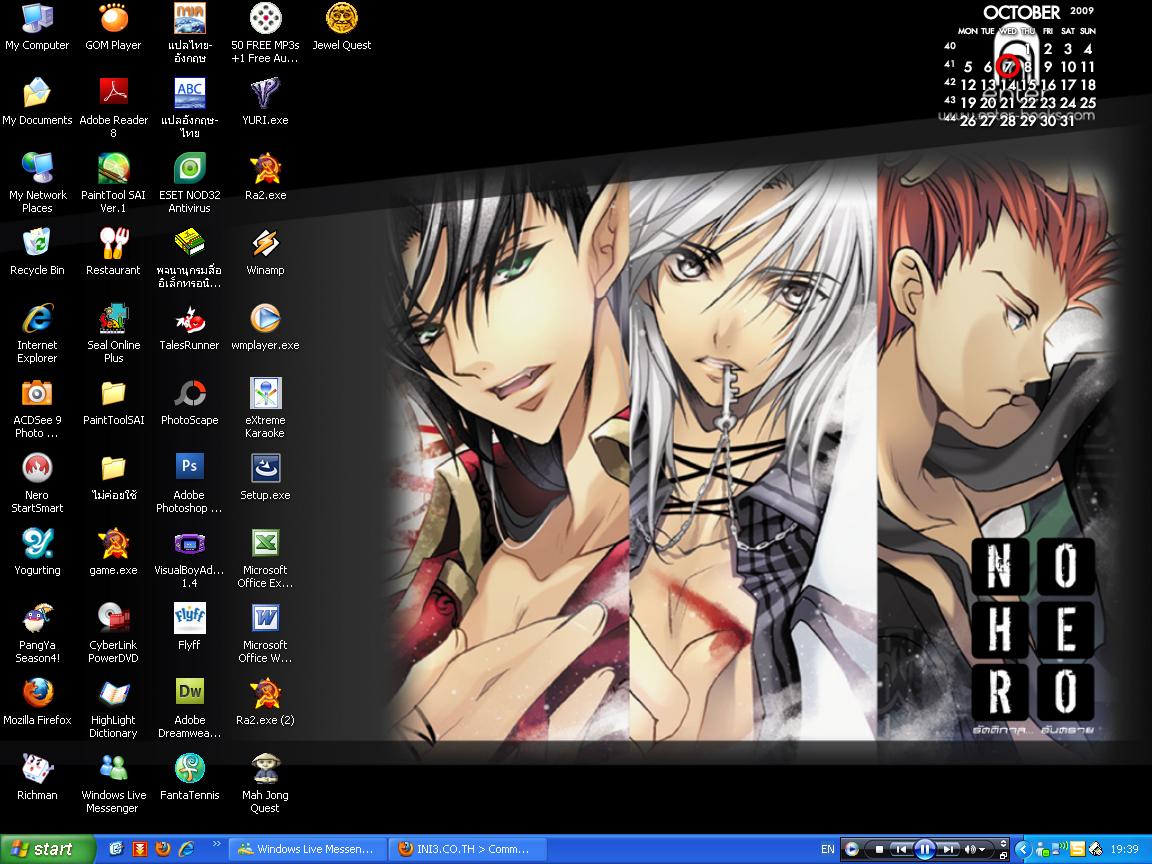Skip to next track in taskbar player
Screen dimensions: 1152x864
(948, 849)
